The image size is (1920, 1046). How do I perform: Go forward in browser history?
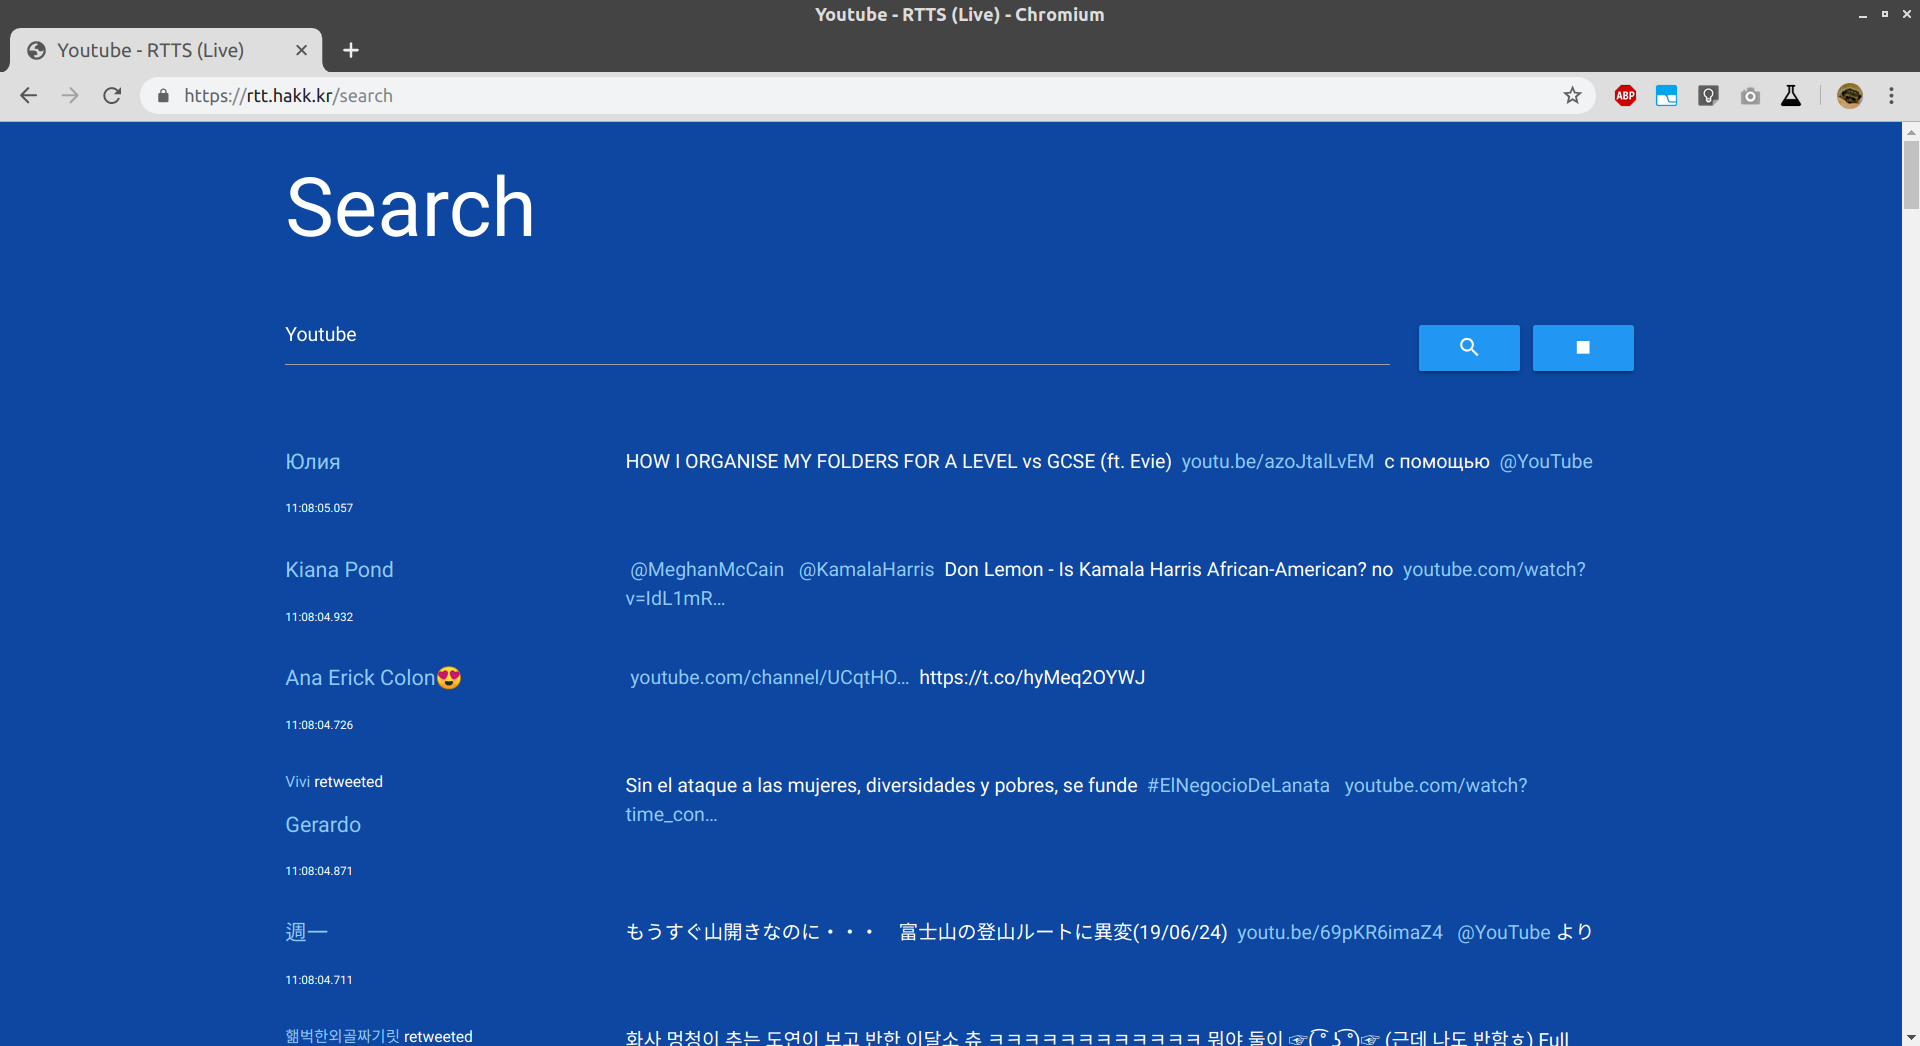tap(70, 96)
